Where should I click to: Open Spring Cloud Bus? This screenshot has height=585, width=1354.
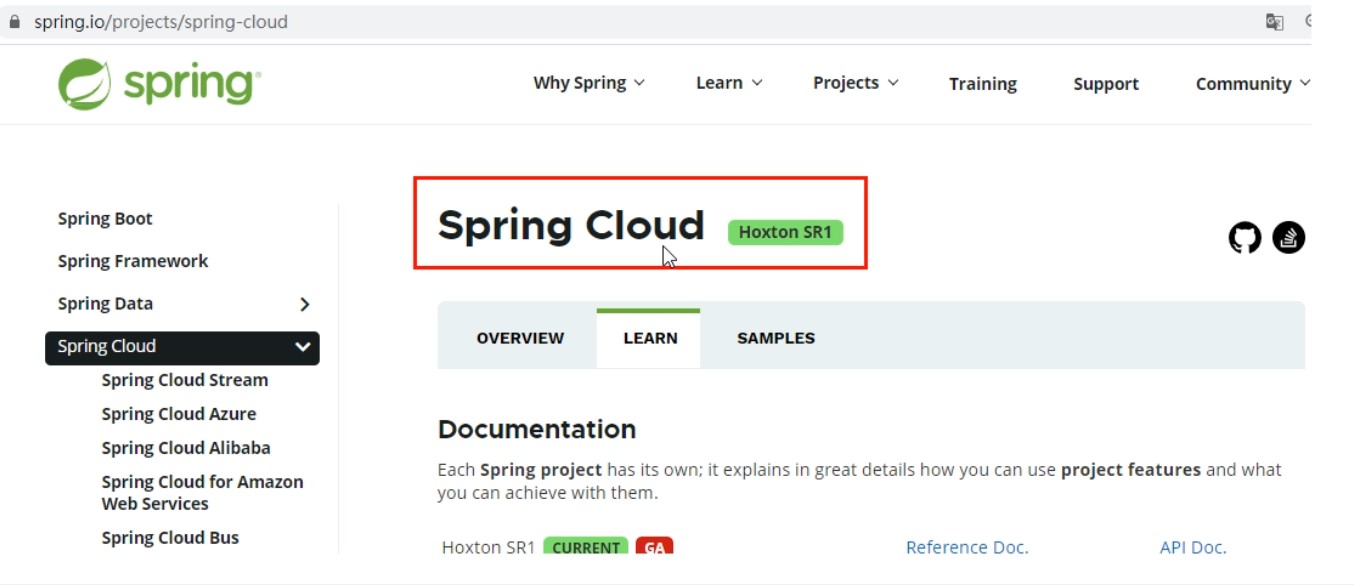click(x=170, y=538)
